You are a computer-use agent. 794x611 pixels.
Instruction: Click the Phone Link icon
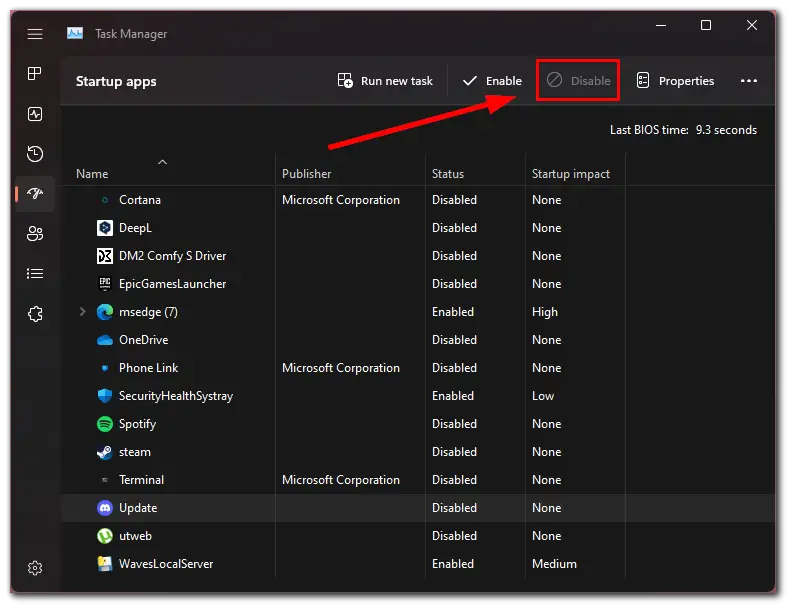pyautogui.click(x=105, y=368)
